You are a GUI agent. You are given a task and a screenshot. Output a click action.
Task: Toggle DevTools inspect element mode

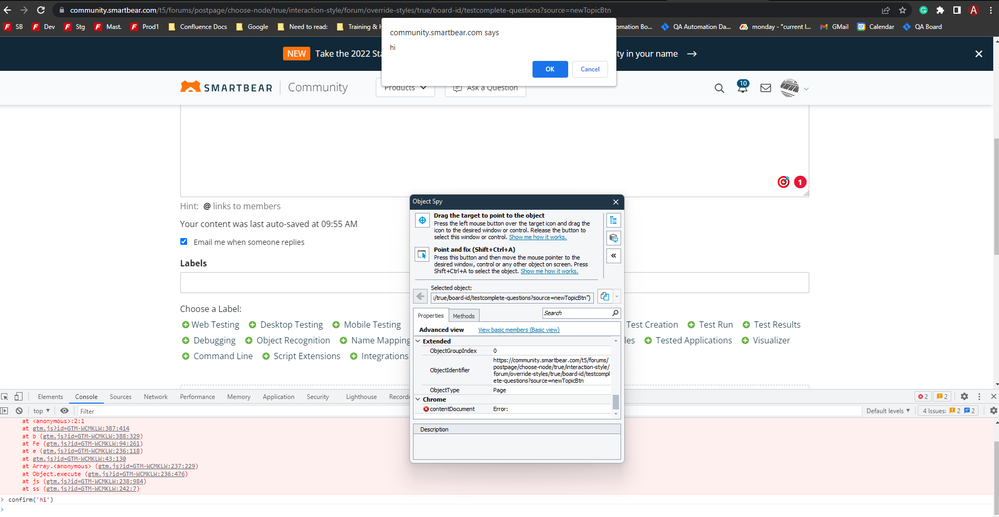coord(4,397)
